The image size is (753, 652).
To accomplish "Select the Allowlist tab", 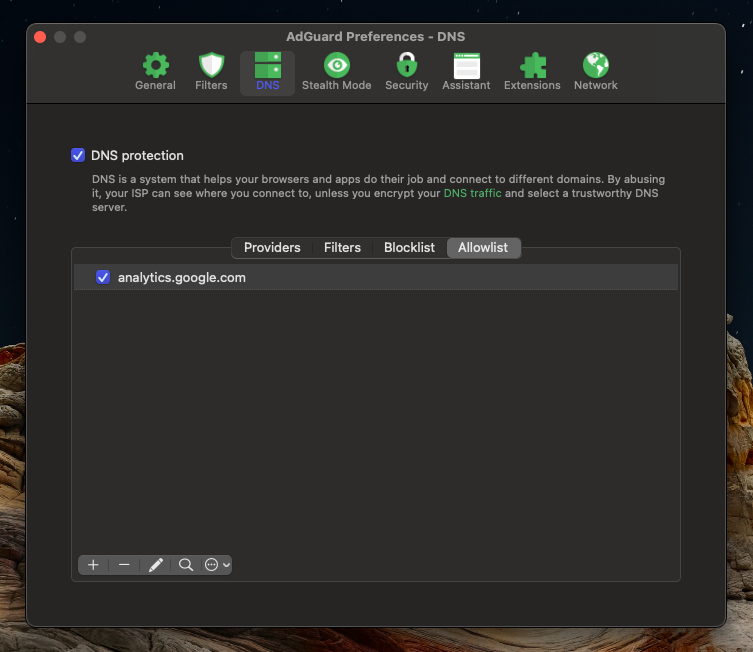I will pos(483,248).
